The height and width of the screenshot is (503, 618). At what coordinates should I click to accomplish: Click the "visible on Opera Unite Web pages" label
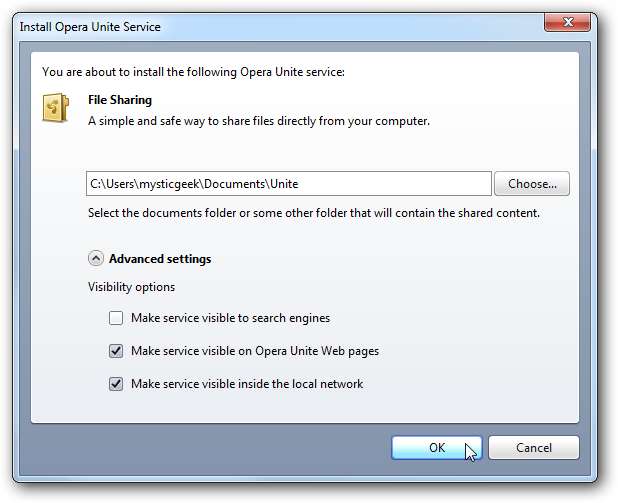(255, 351)
